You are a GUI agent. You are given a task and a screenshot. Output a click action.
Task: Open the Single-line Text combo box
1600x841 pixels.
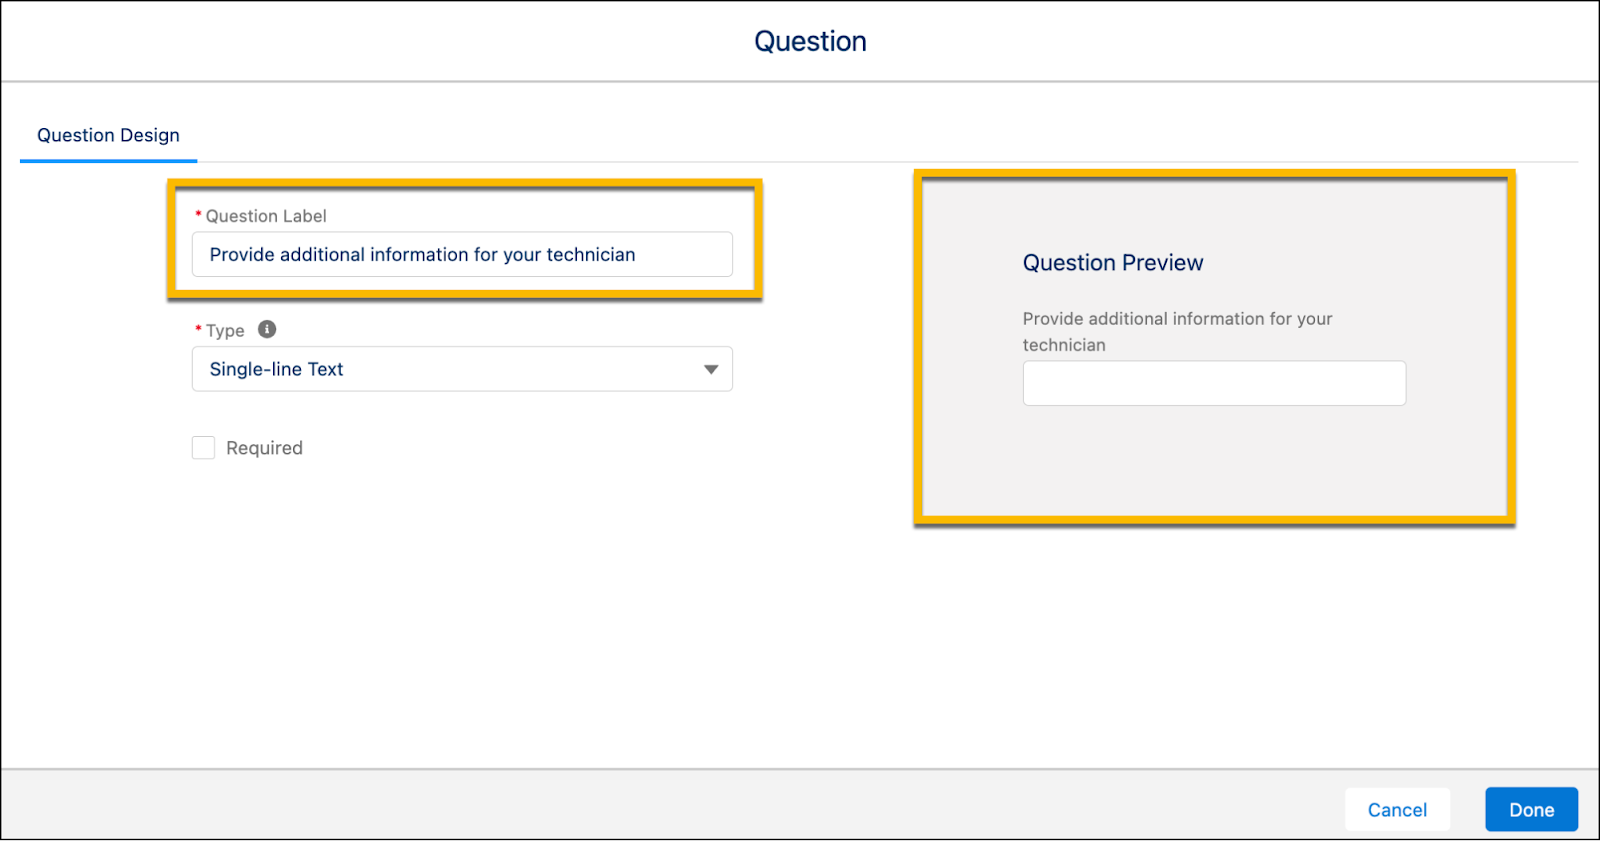(x=461, y=369)
